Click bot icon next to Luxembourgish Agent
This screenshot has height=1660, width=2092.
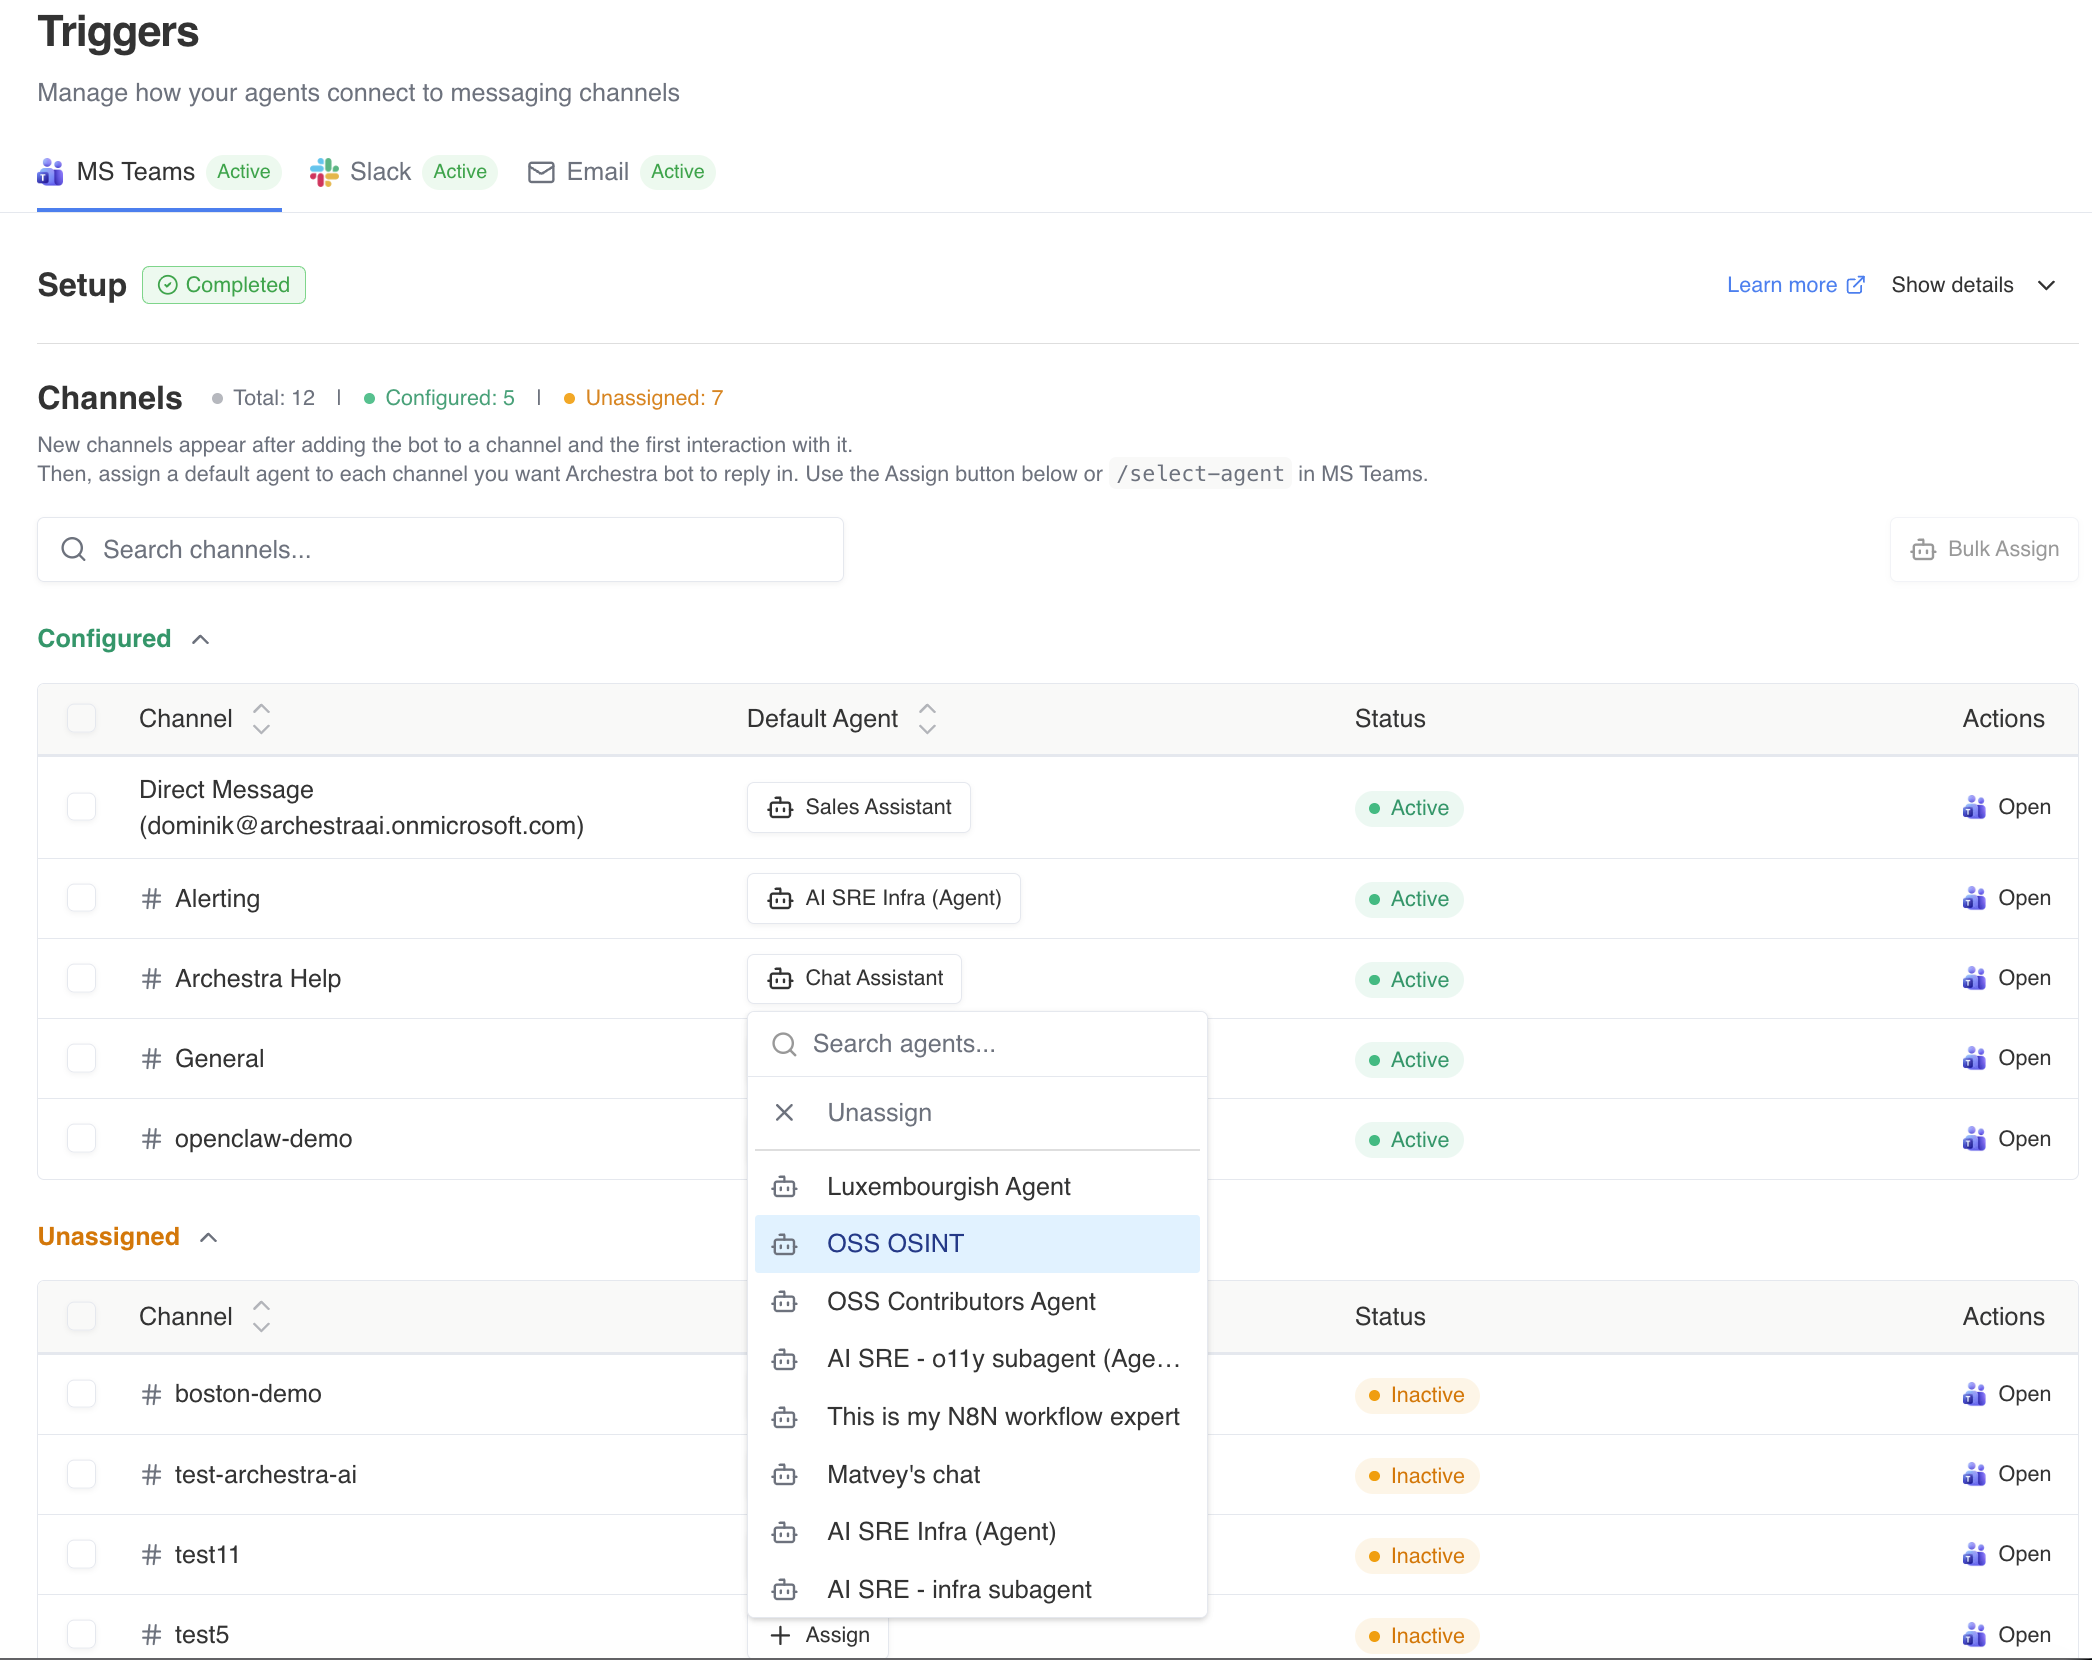[x=785, y=1187]
